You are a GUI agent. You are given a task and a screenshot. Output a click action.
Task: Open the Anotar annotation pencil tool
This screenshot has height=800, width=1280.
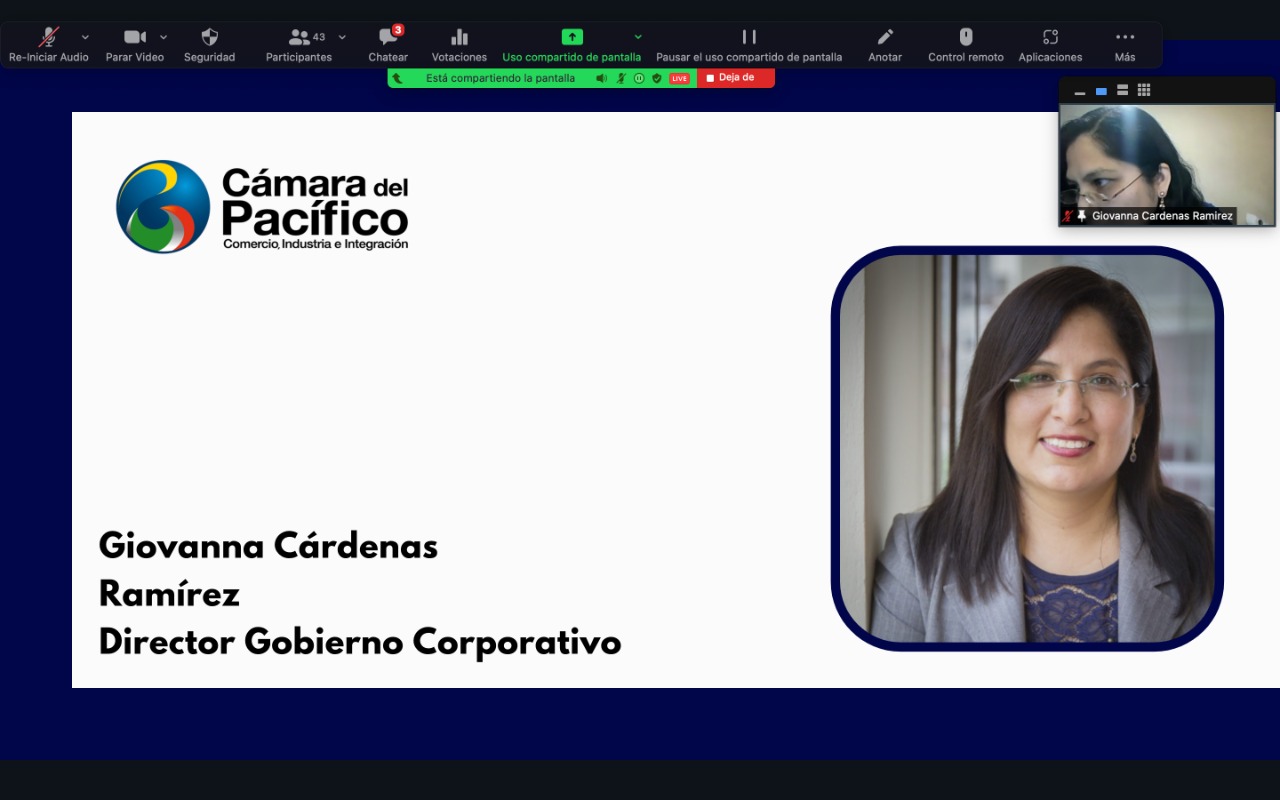click(885, 44)
